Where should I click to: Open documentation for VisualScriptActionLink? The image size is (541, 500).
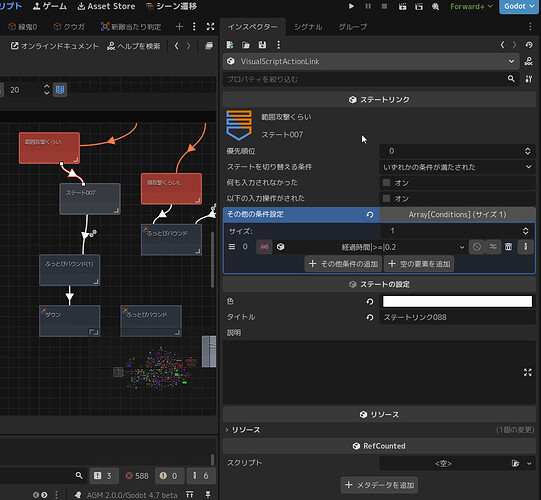[529, 61]
